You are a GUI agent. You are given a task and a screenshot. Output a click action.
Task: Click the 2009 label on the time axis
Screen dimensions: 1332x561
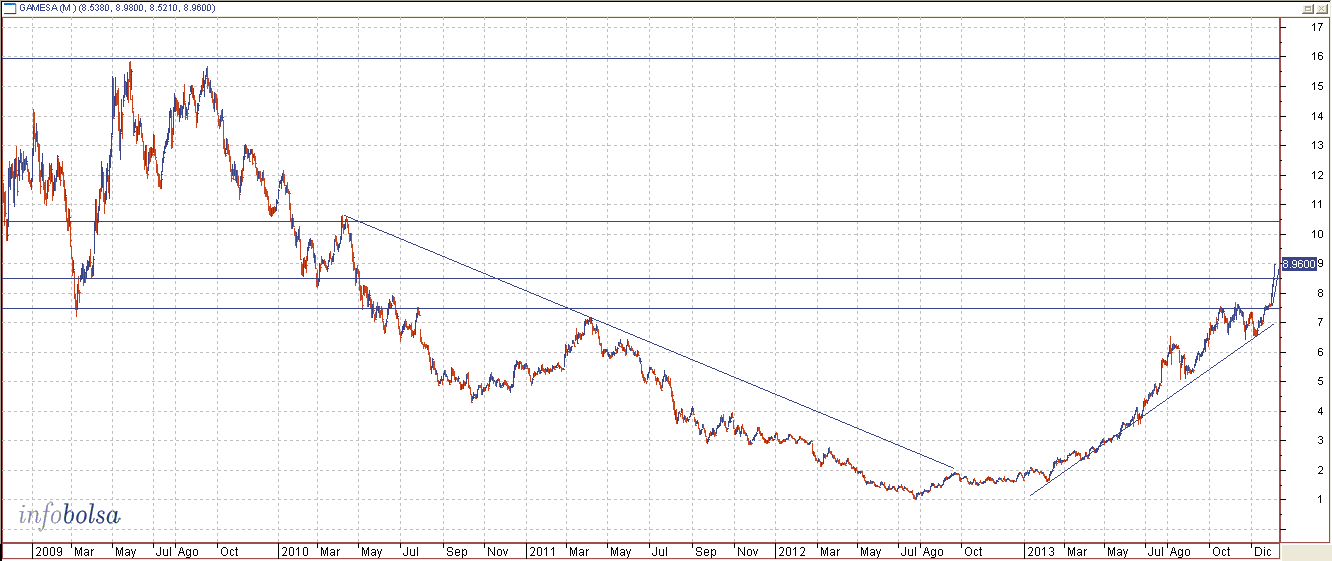[48, 551]
